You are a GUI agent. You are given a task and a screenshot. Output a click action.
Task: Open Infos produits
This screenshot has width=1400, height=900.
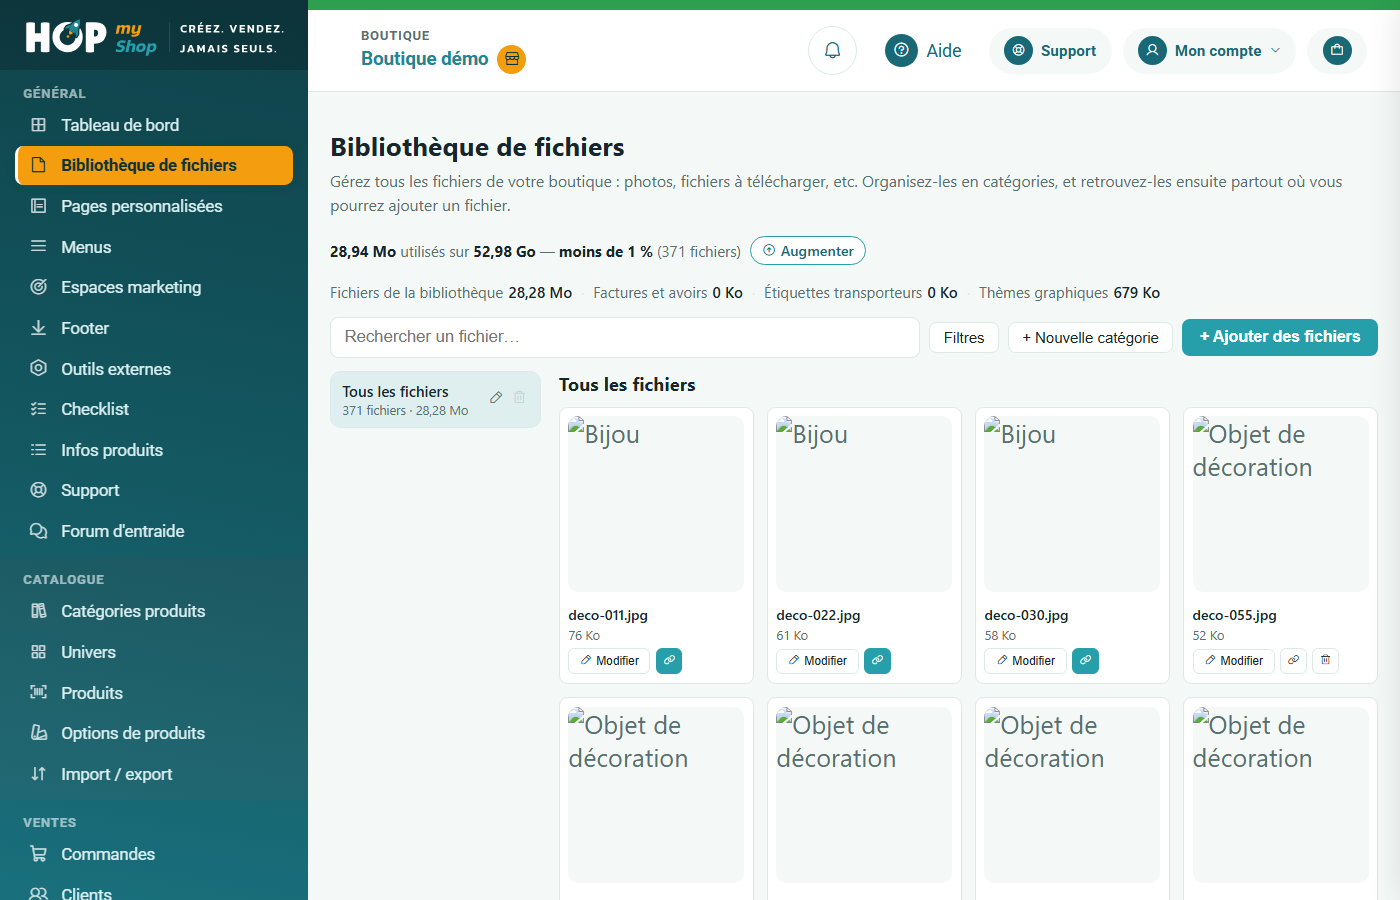point(154,450)
